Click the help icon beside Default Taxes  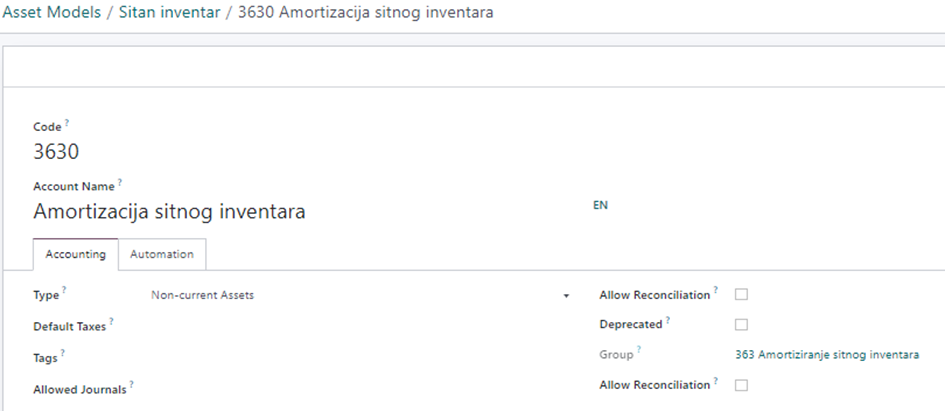(x=111, y=321)
